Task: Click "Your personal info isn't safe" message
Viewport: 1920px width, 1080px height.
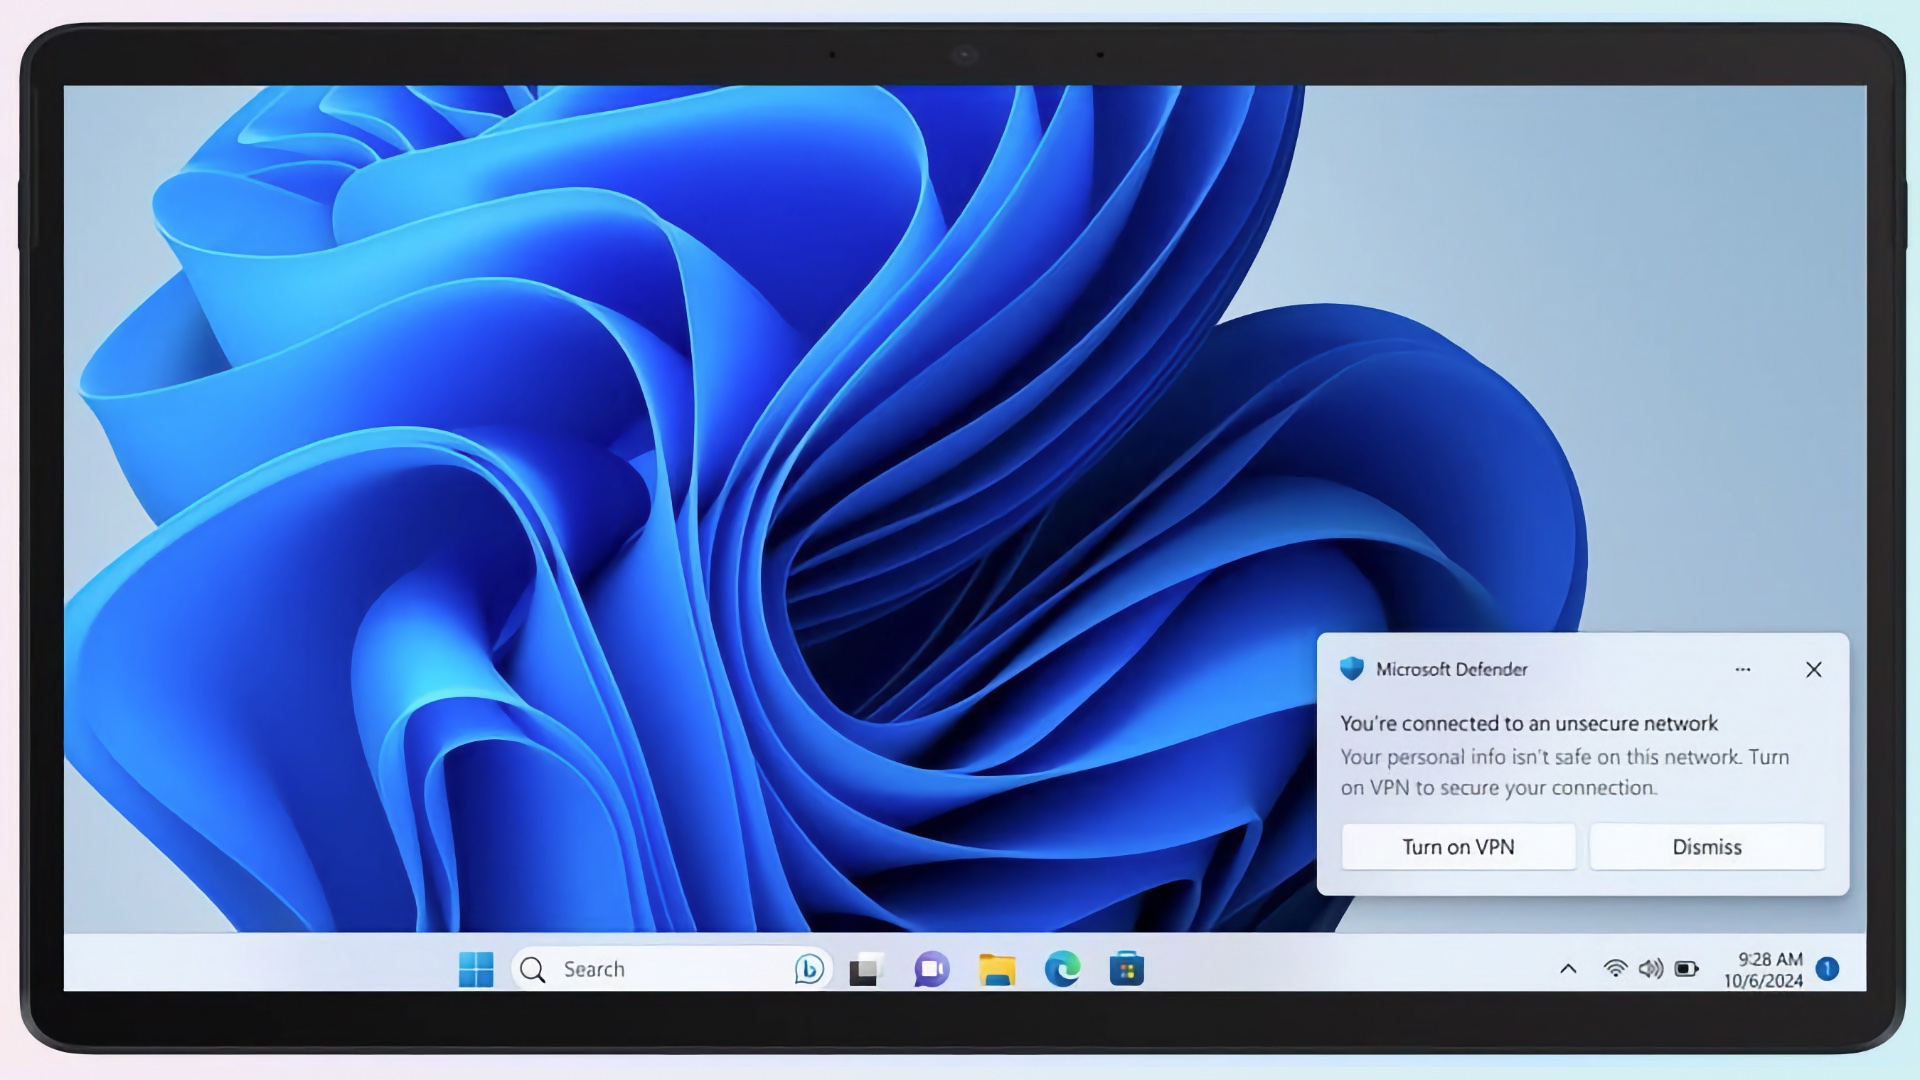Action: click(1565, 772)
